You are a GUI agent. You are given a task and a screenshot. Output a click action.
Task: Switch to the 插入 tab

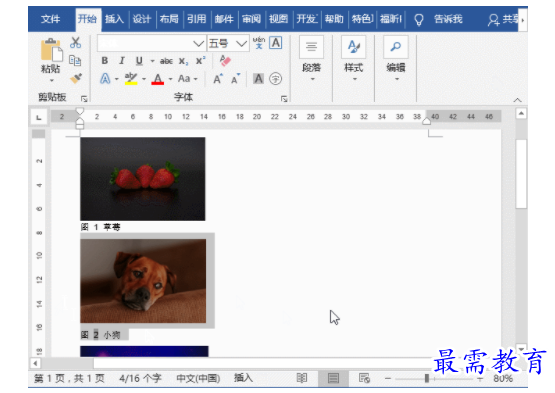[x=114, y=19]
